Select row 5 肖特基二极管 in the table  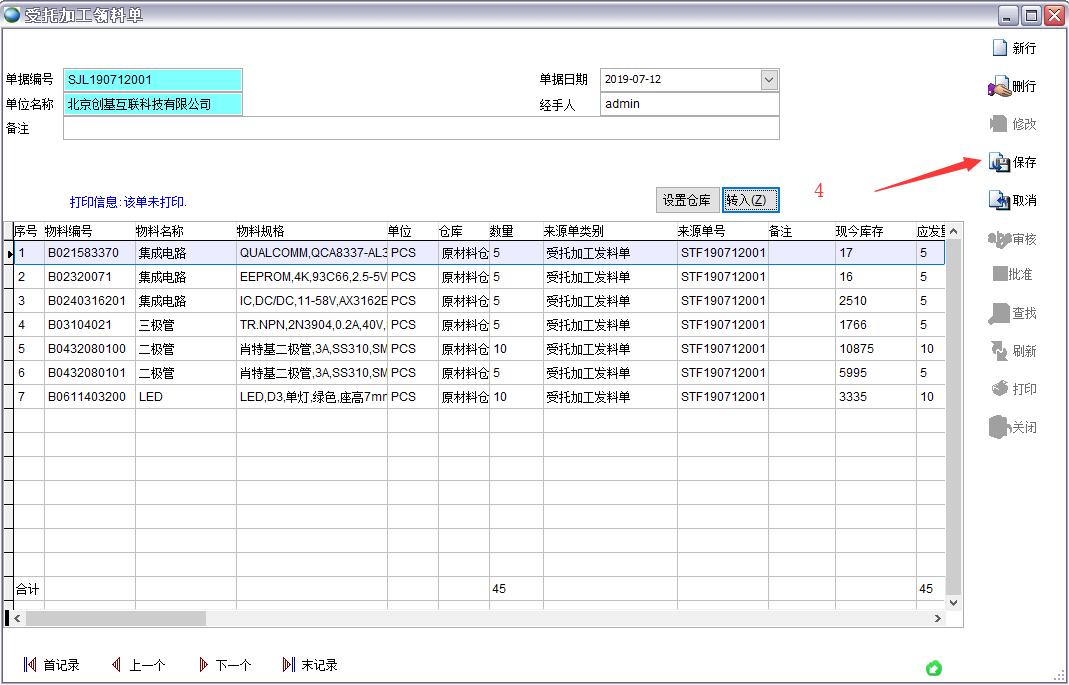(300, 349)
